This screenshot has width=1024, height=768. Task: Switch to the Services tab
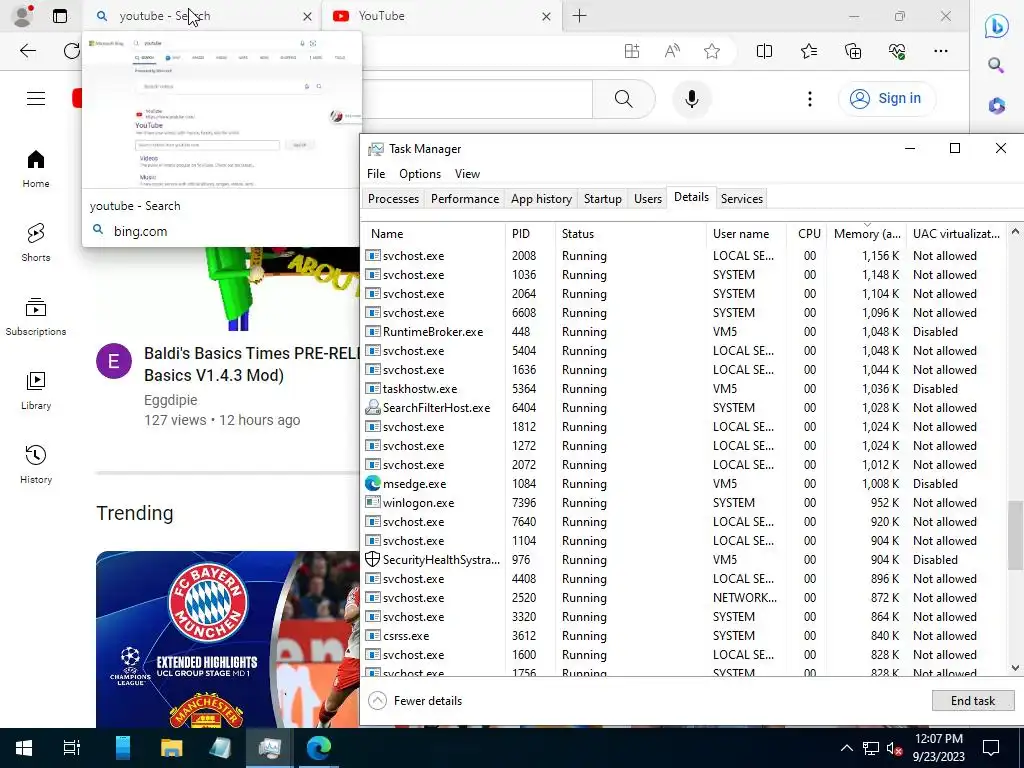(741, 199)
